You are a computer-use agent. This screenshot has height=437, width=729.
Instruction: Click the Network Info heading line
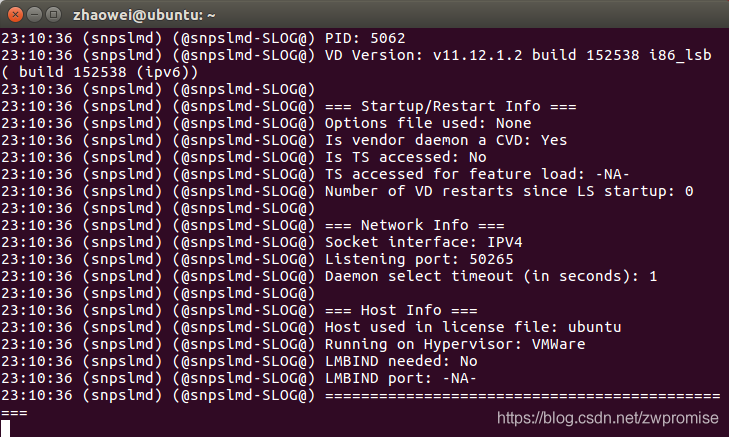[x=415, y=225]
